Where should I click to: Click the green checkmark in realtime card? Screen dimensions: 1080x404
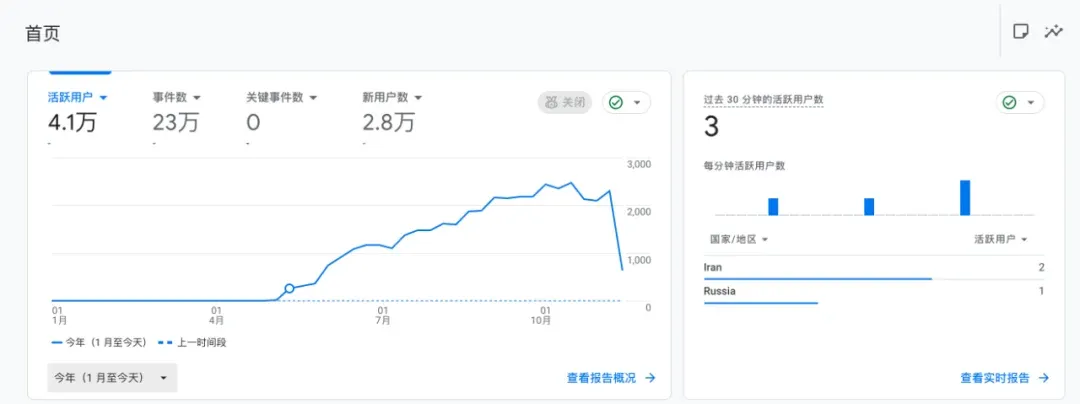pyautogui.click(x=1009, y=102)
